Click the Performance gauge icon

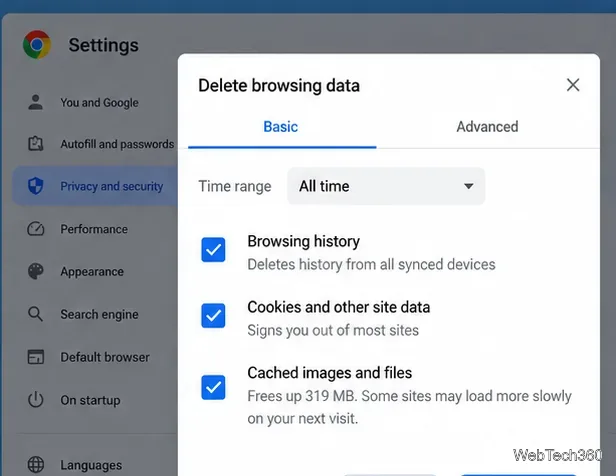pos(36,229)
